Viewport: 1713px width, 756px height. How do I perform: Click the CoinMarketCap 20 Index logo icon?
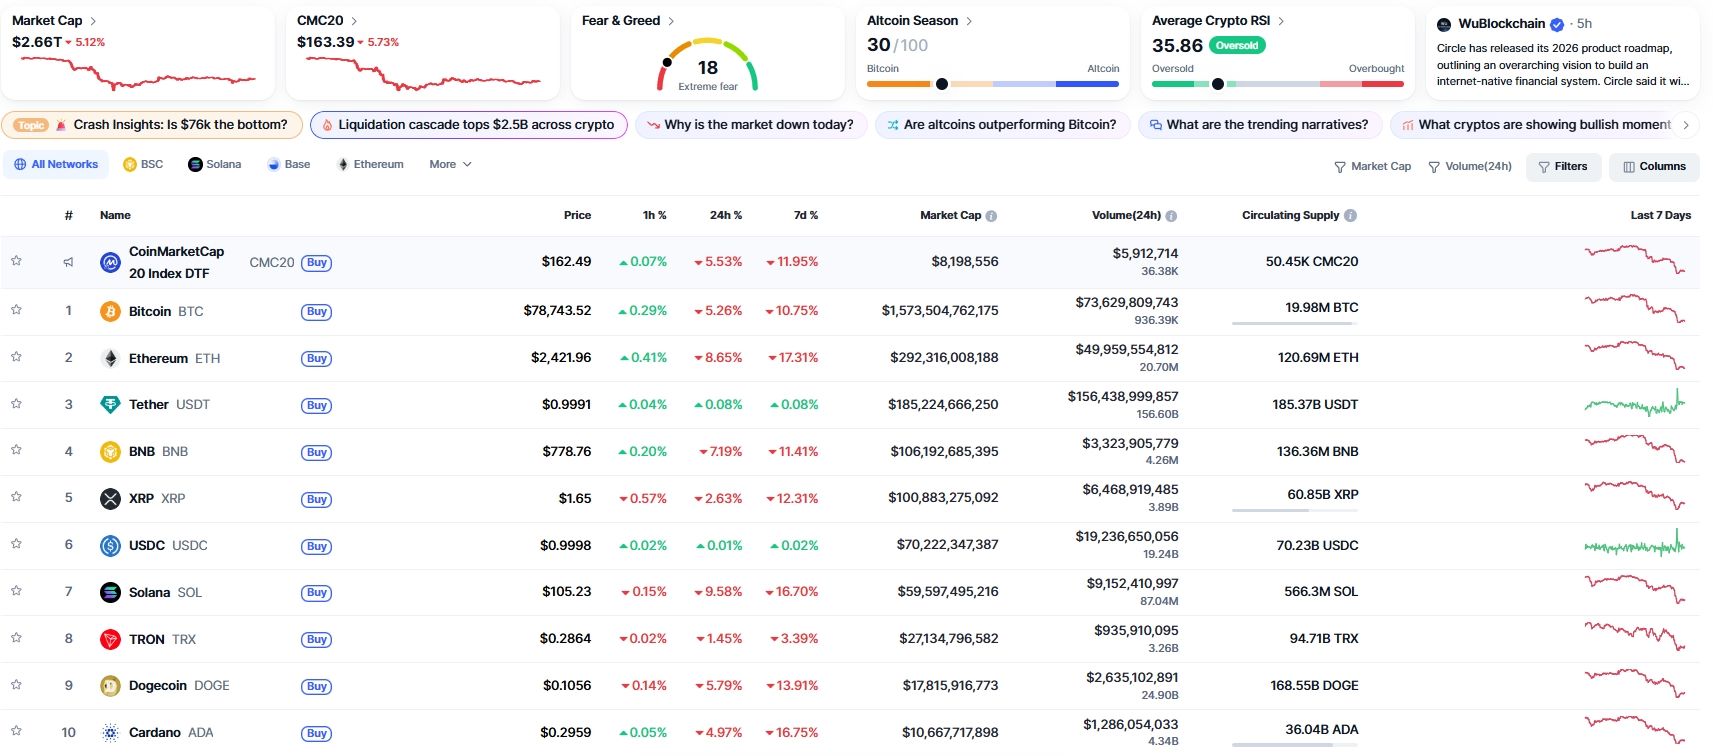tap(110, 262)
